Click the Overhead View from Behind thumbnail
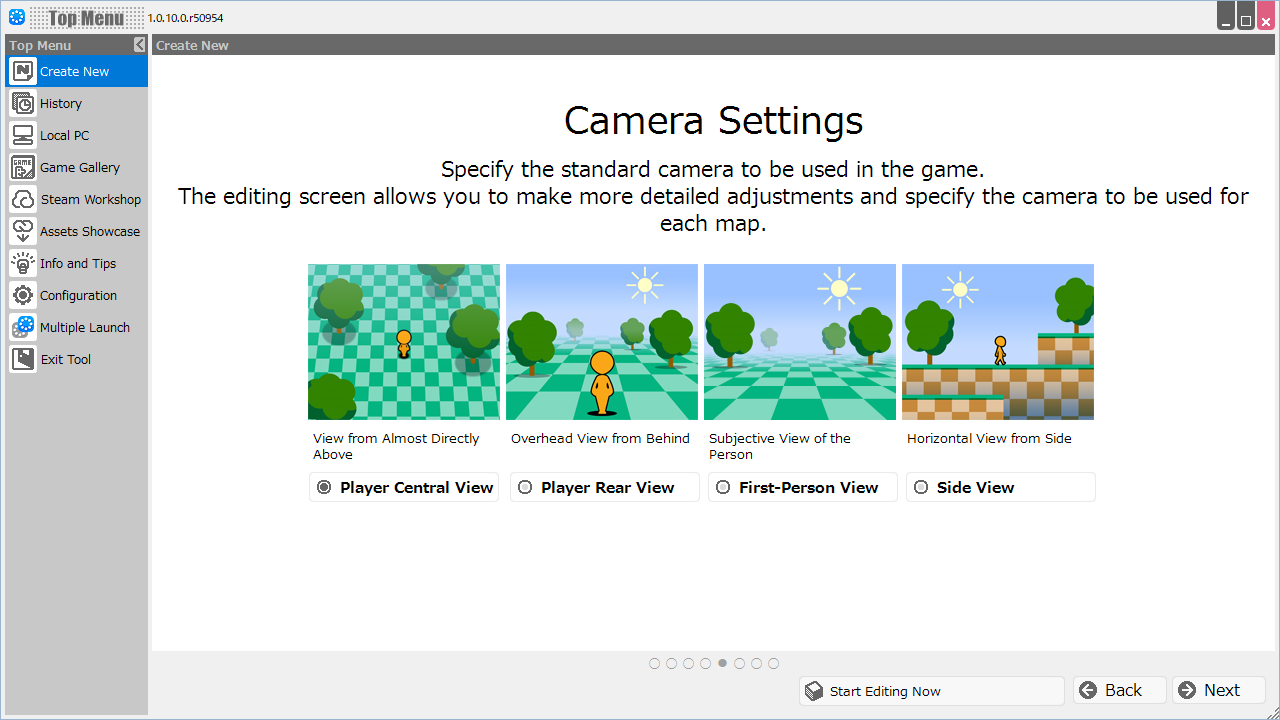 click(x=601, y=341)
